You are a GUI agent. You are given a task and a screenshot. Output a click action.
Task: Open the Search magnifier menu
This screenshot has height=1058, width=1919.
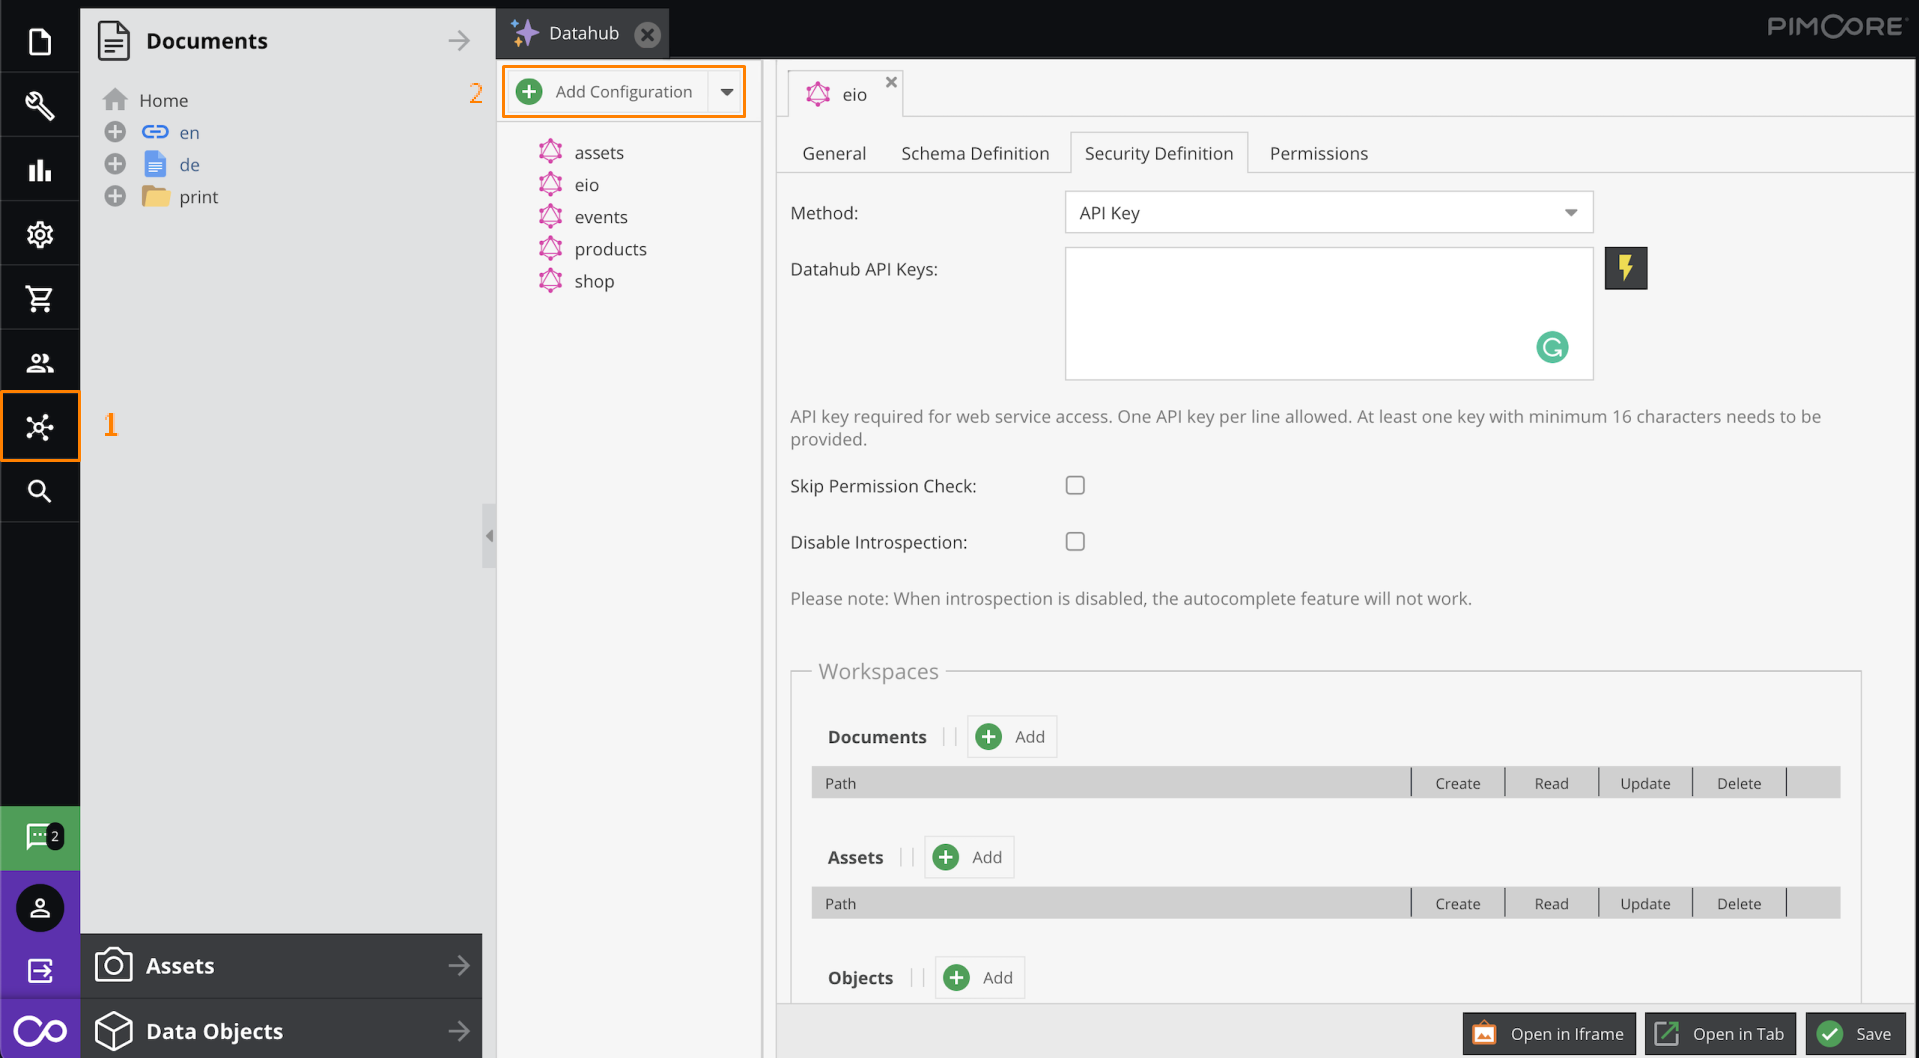pyautogui.click(x=40, y=491)
